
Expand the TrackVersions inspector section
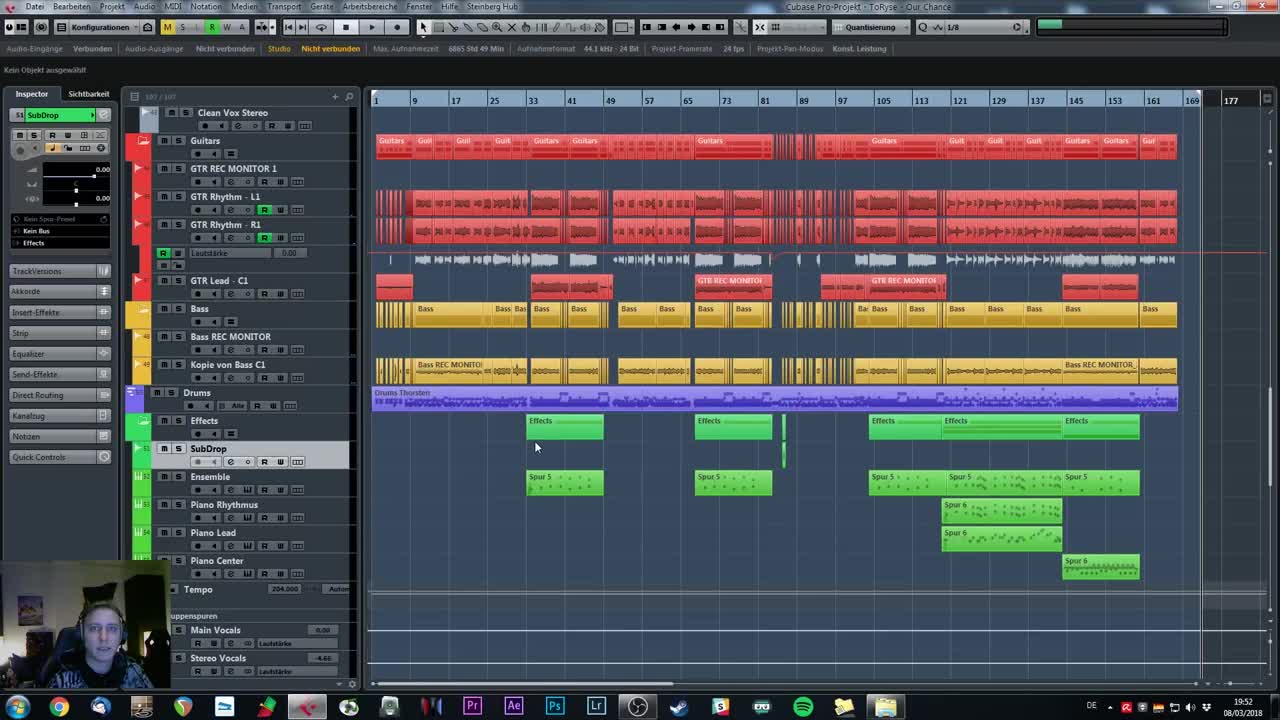click(60, 271)
